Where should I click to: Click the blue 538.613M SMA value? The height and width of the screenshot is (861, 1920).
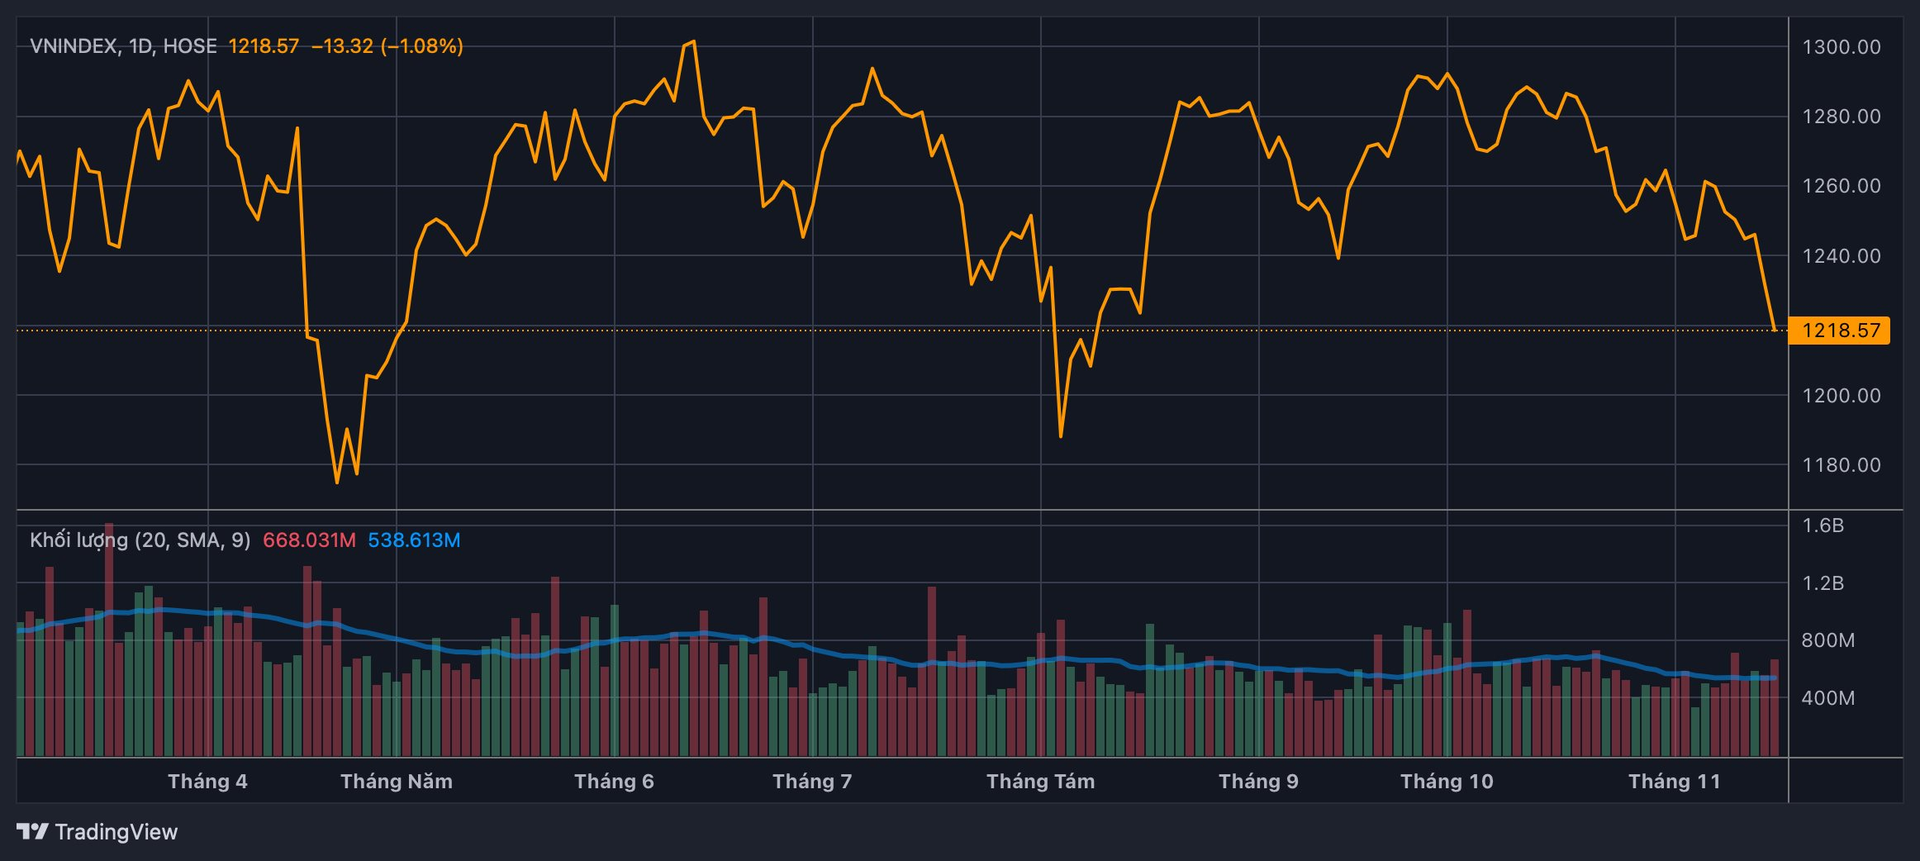click(414, 540)
